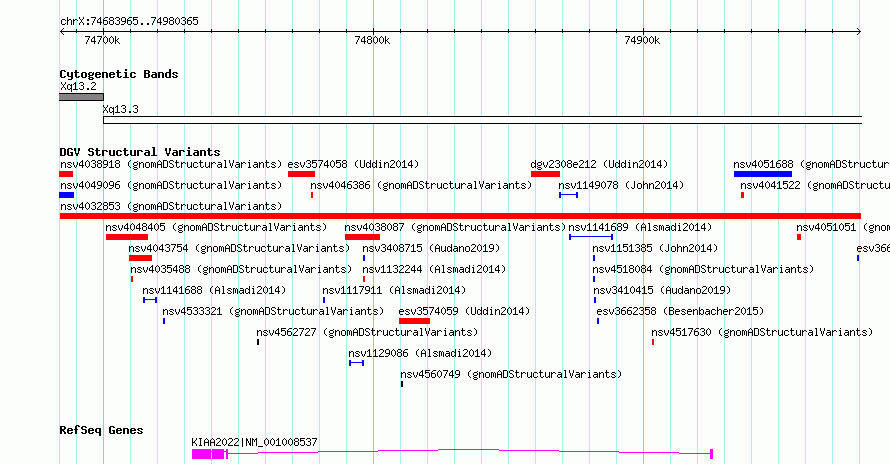The width and height of the screenshot is (890, 464).
Task: Click the nsv4038087 variant label
Action: [x=455, y=228]
